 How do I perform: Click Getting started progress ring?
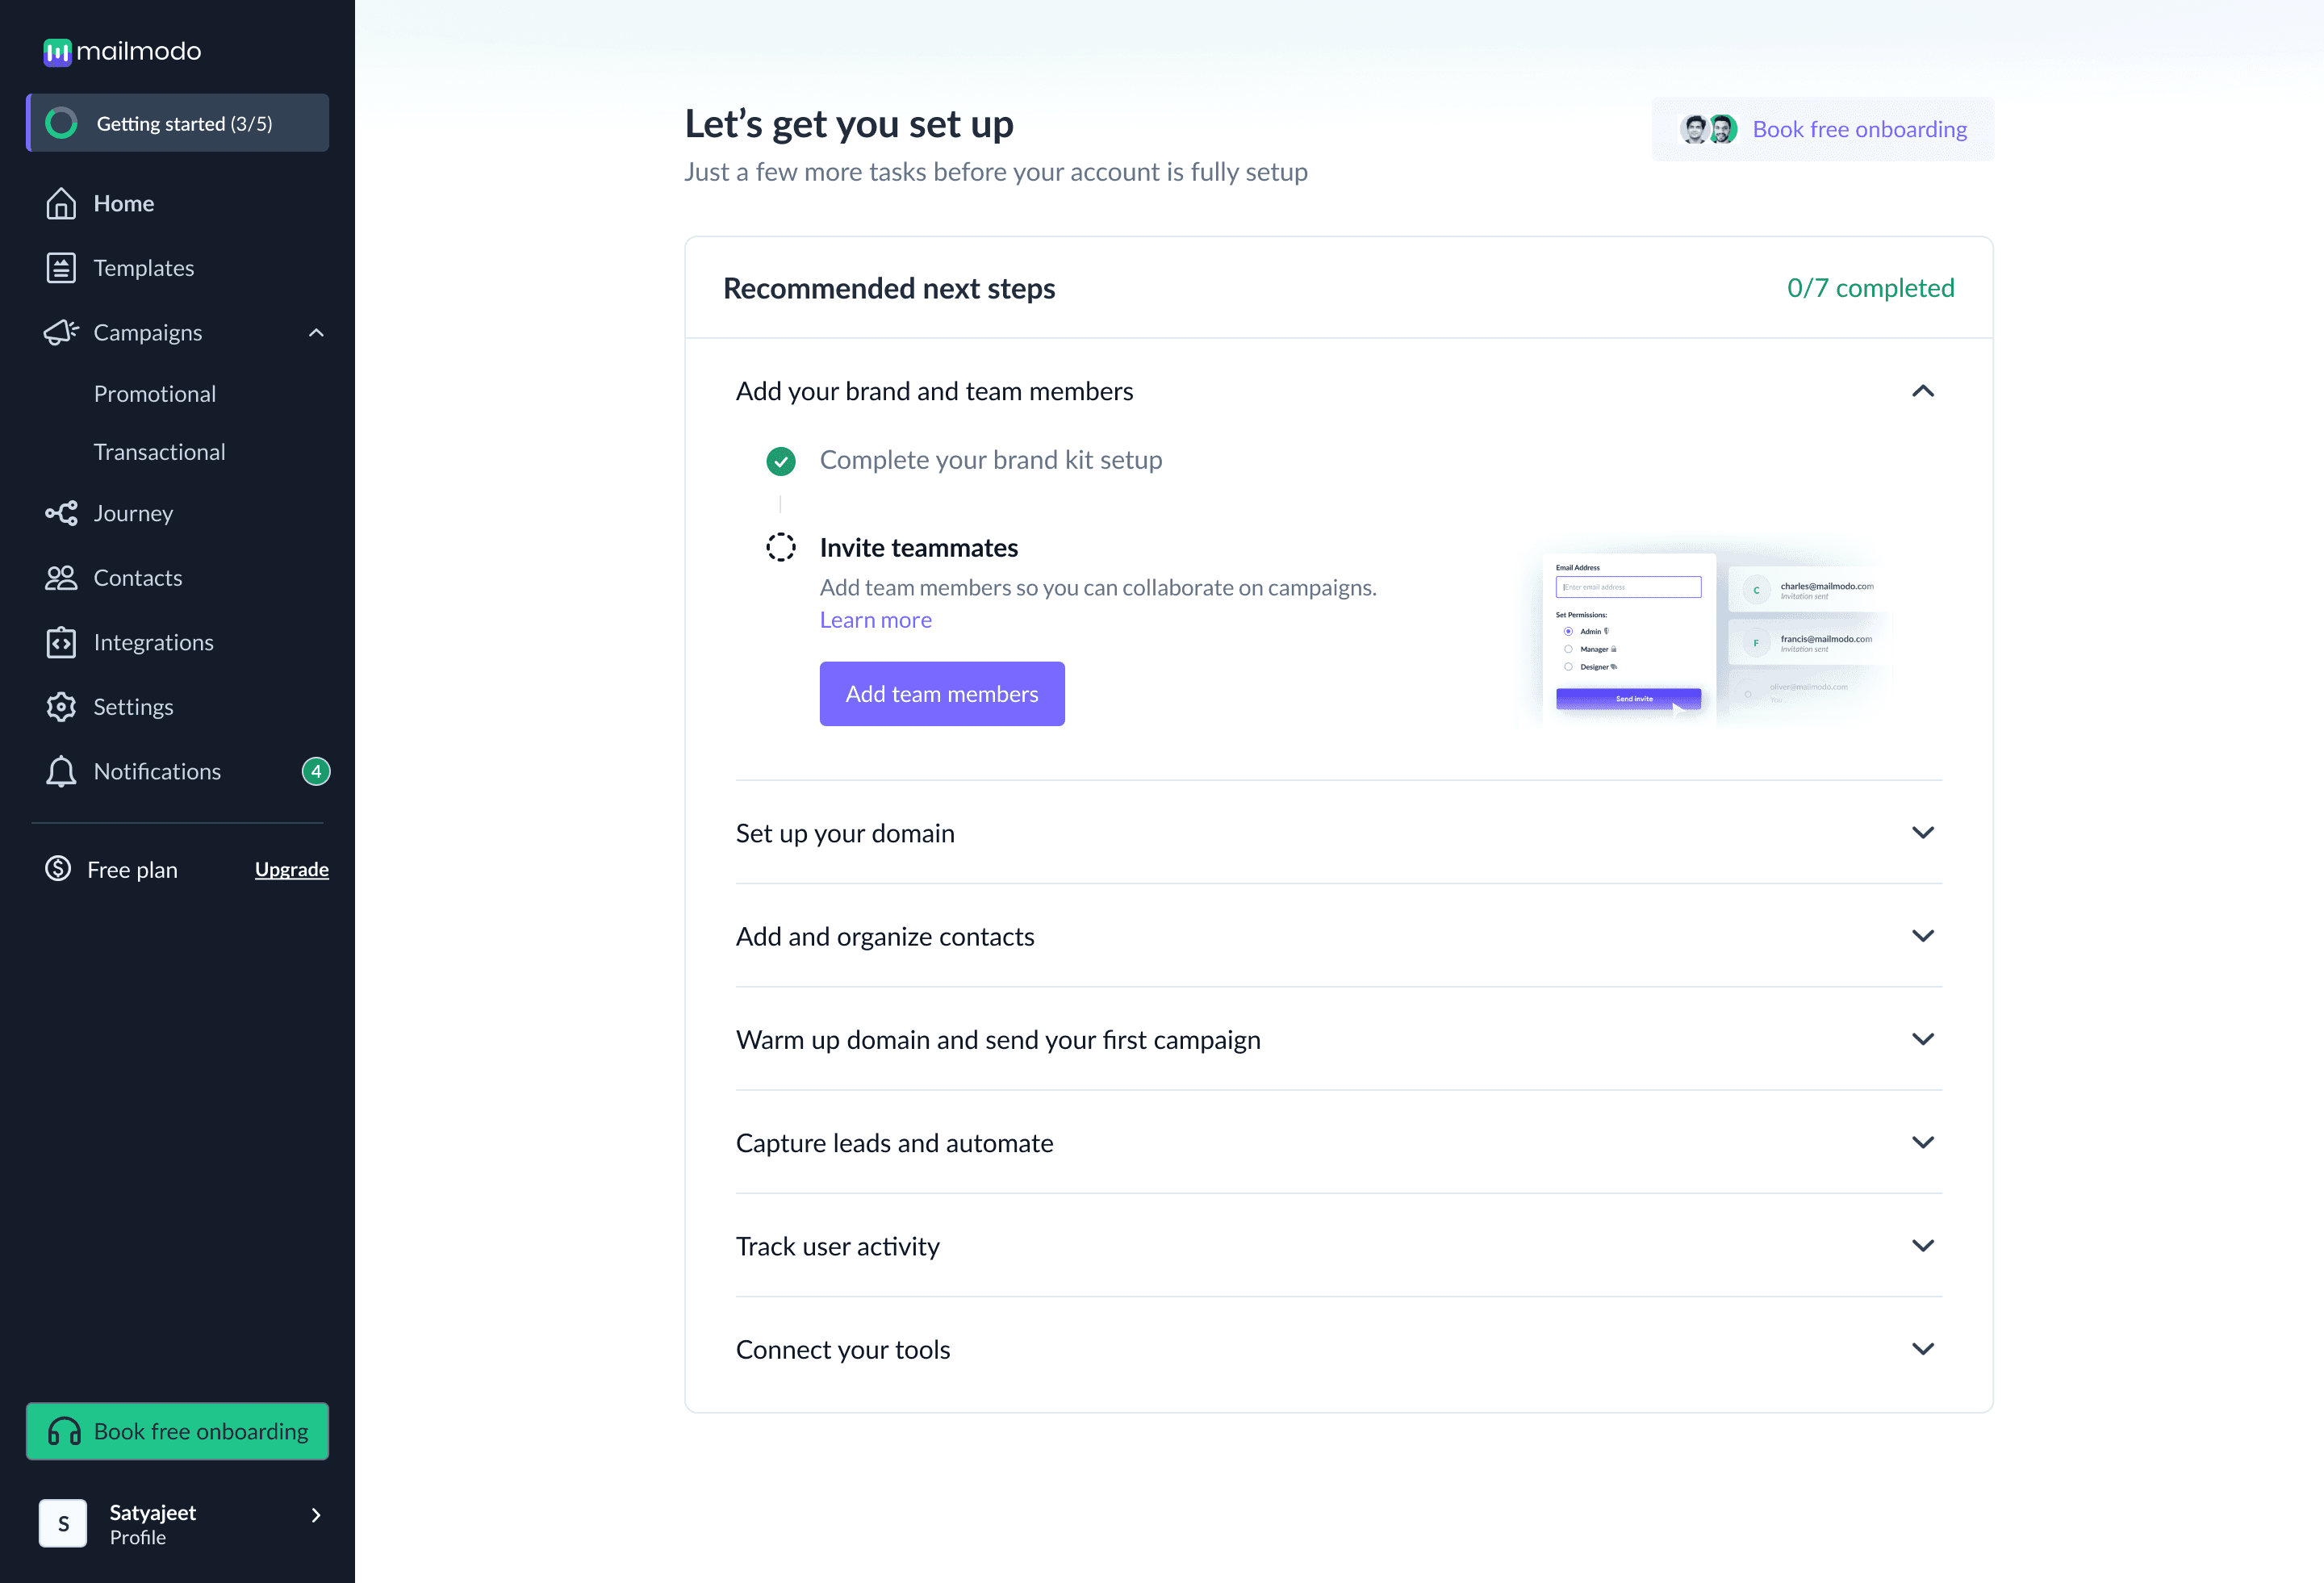(x=61, y=123)
